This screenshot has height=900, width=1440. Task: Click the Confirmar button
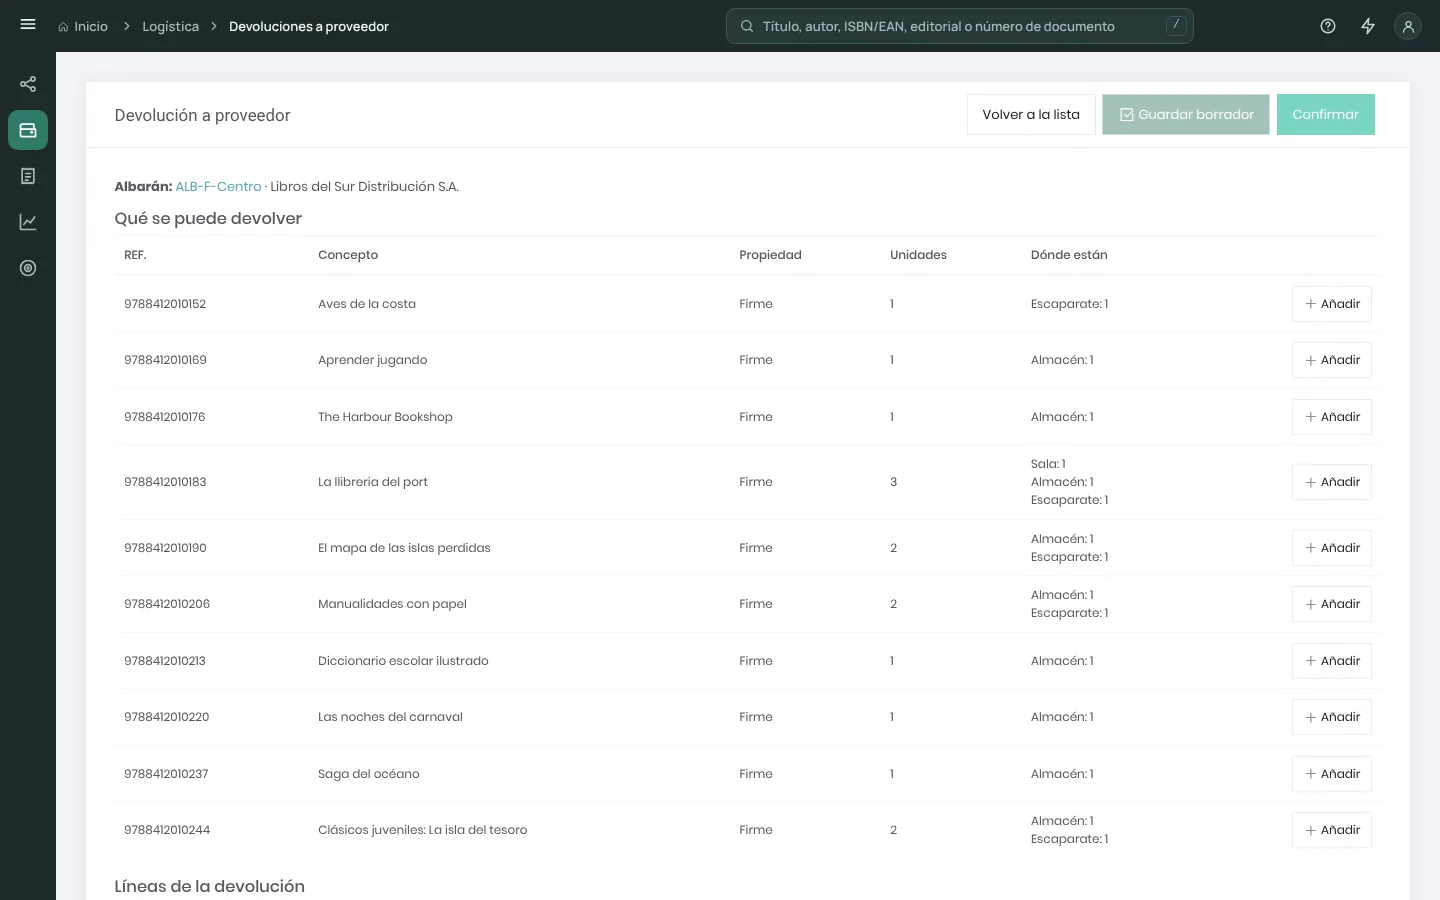1326,114
